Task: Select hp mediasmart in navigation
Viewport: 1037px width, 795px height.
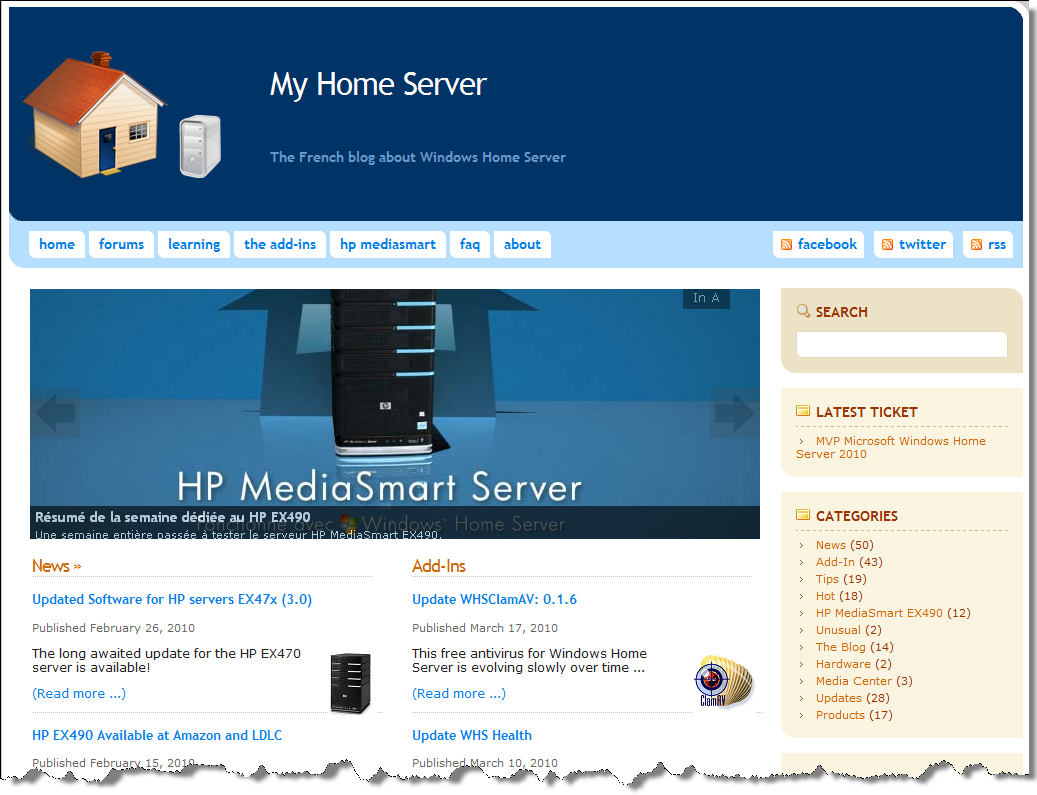Action: (x=388, y=244)
